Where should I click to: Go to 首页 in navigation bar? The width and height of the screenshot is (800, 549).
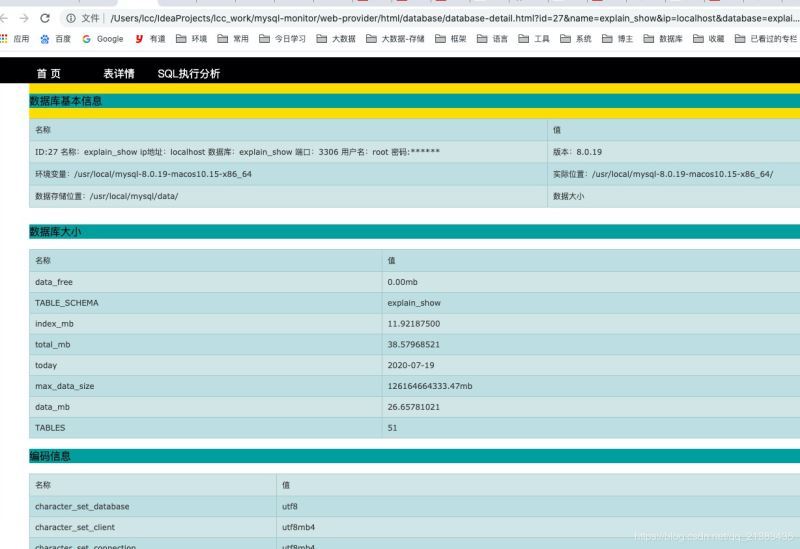48,73
